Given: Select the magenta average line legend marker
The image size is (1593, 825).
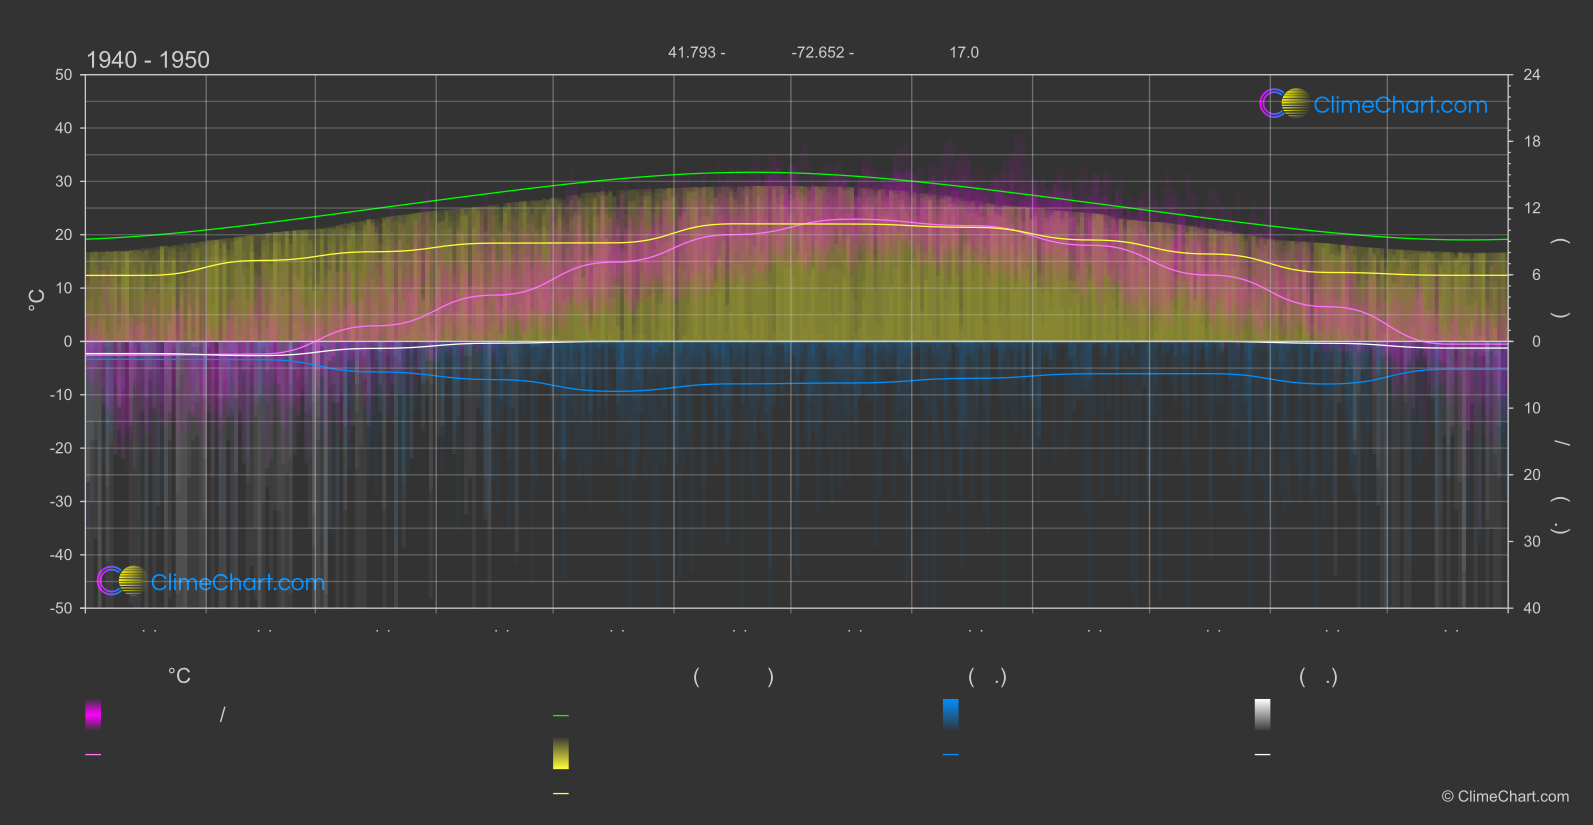Looking at the screenshot, I should click(93, 755).
